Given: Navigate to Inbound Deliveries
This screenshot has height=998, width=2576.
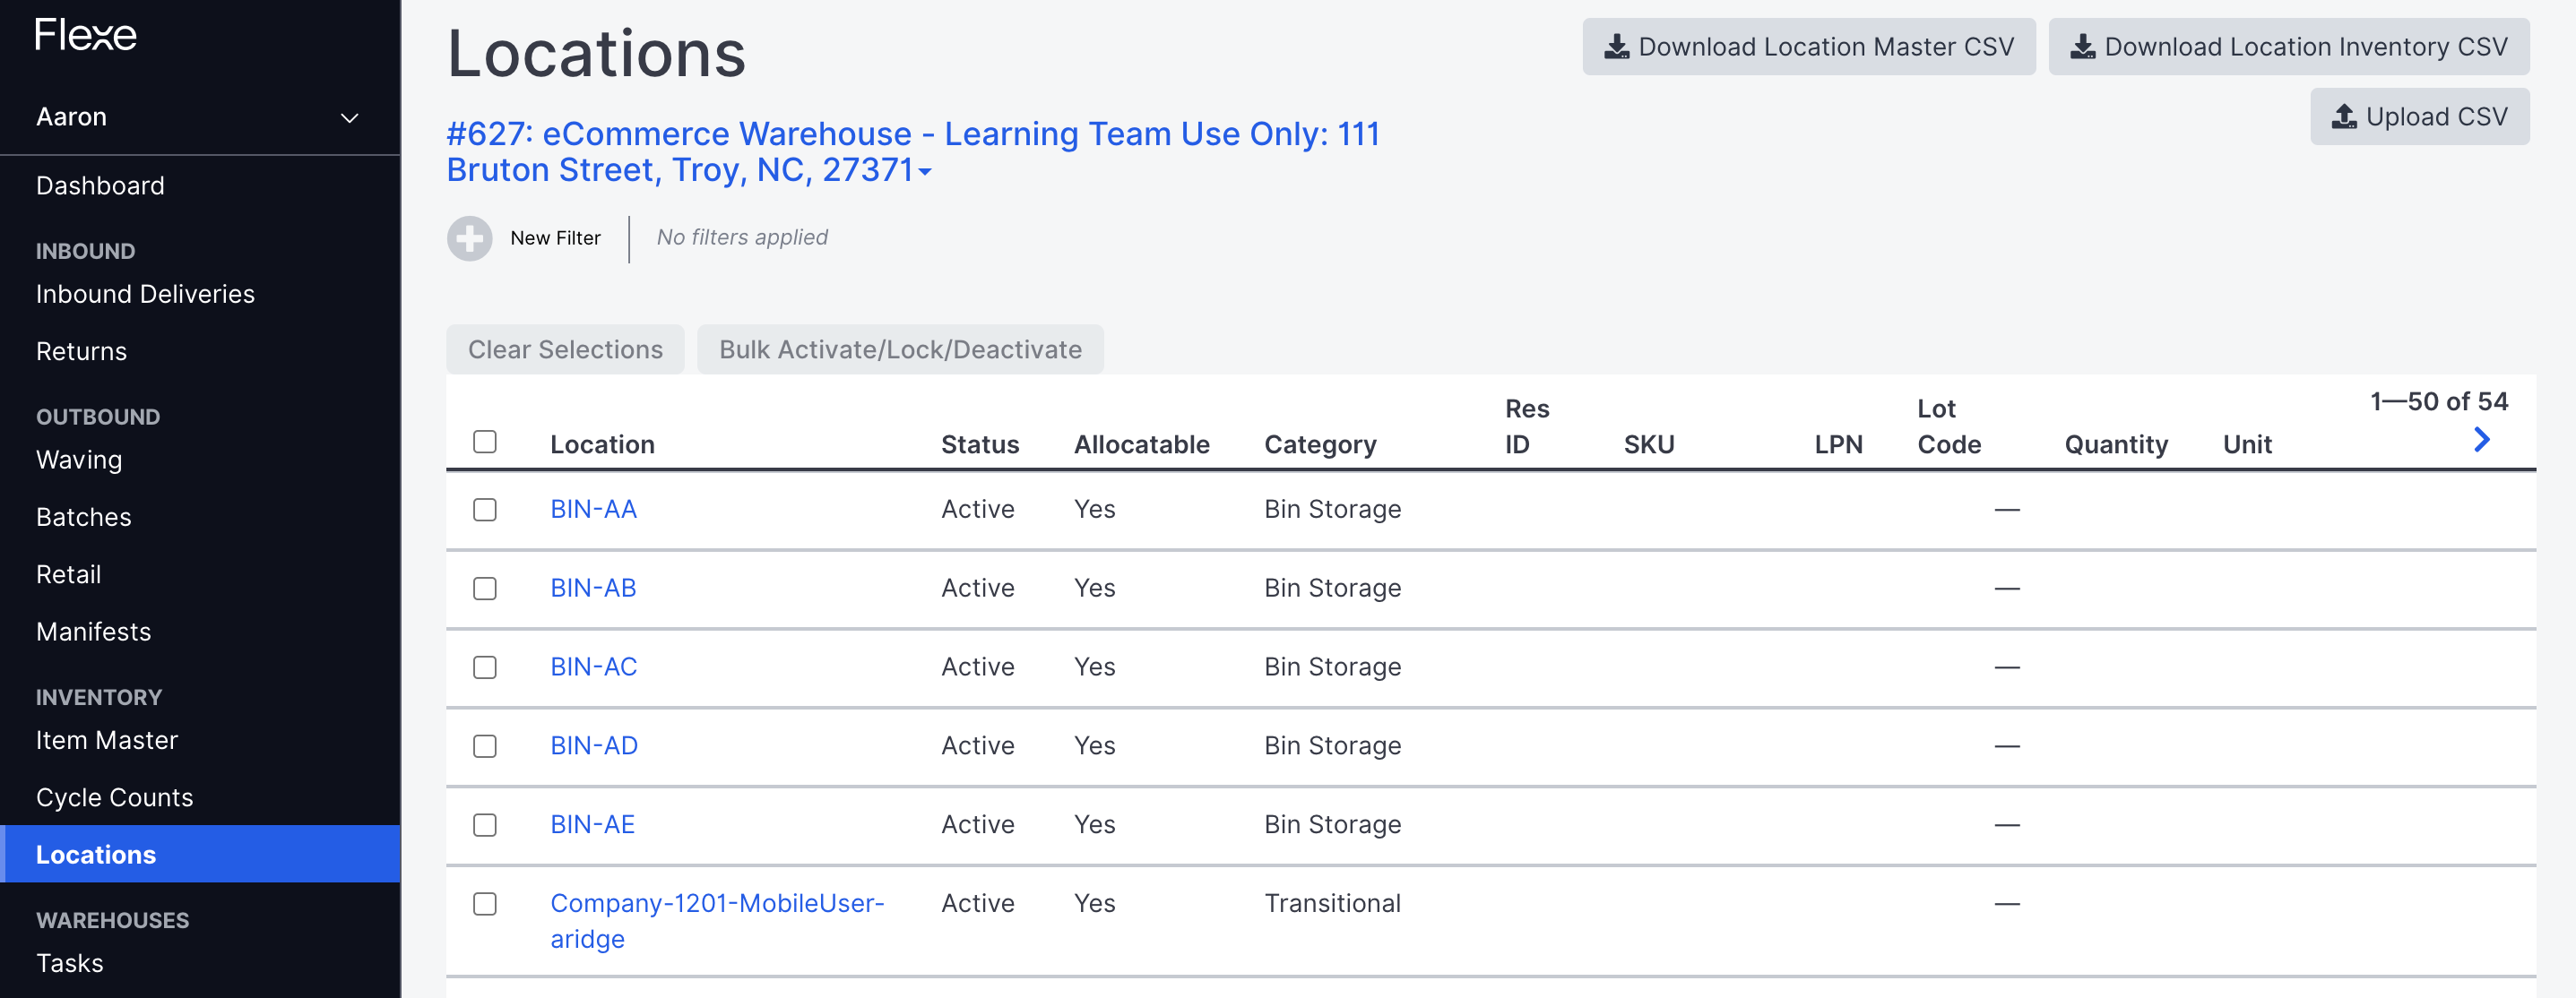Looking at the screenshot, I should (x=145, y=294).
